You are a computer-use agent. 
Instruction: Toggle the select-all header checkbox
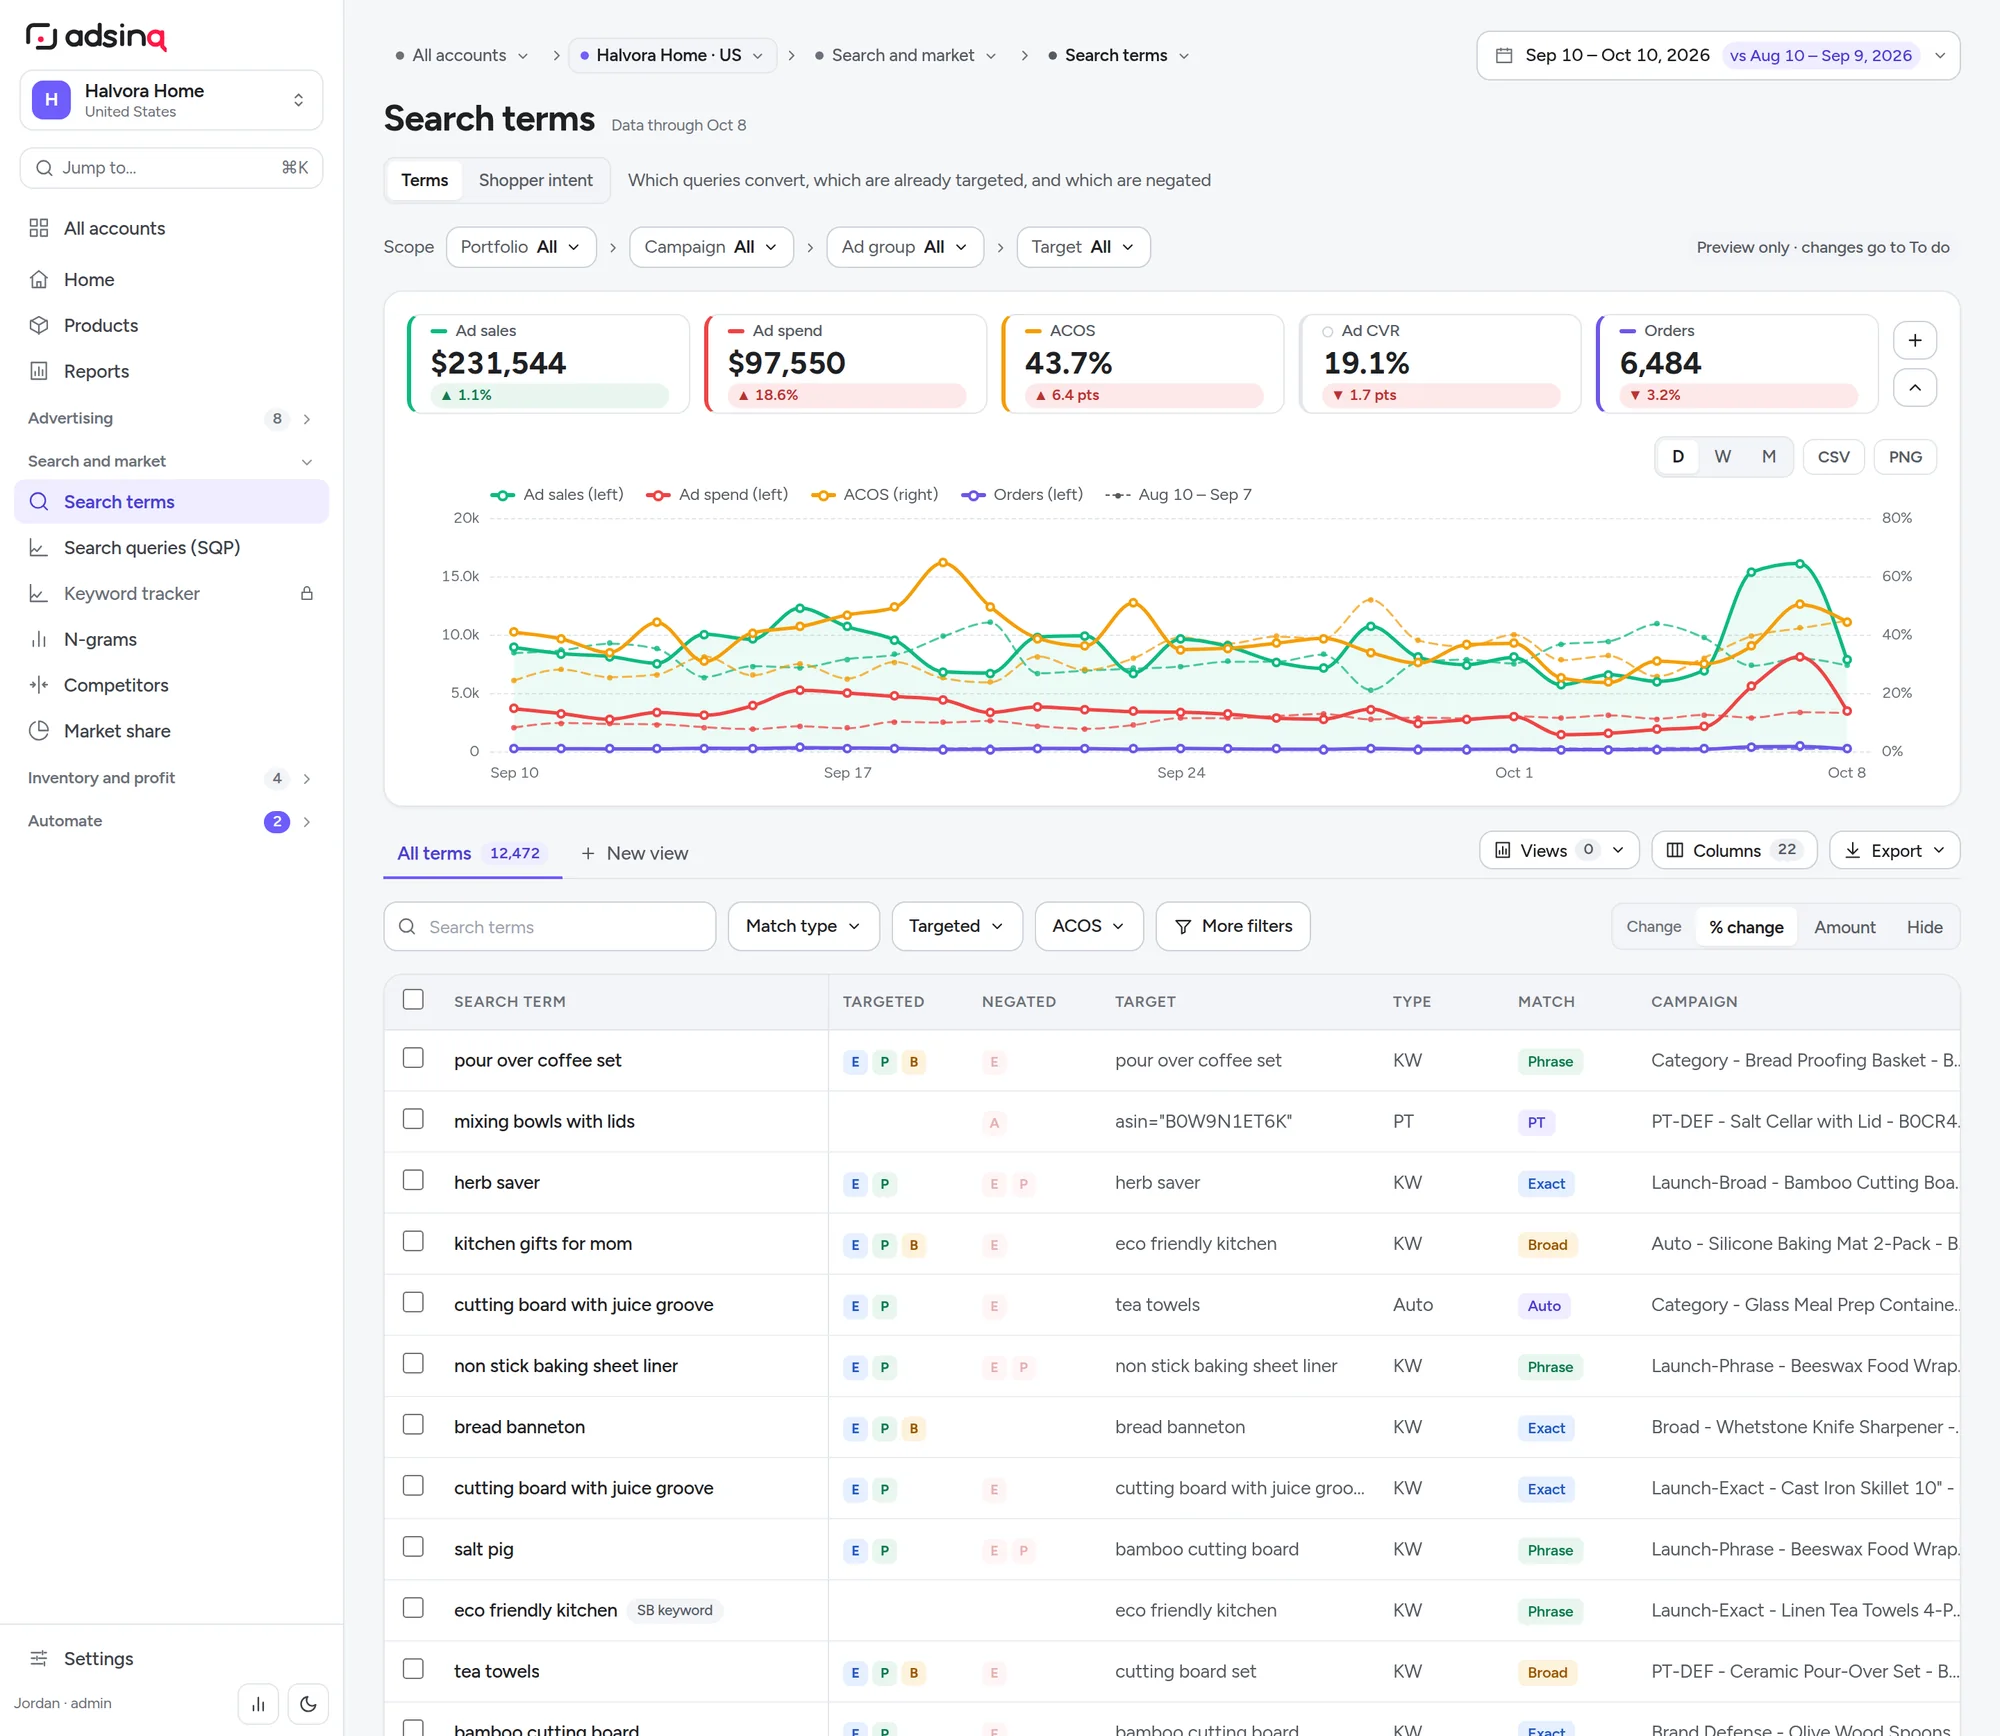(413, 1000)
